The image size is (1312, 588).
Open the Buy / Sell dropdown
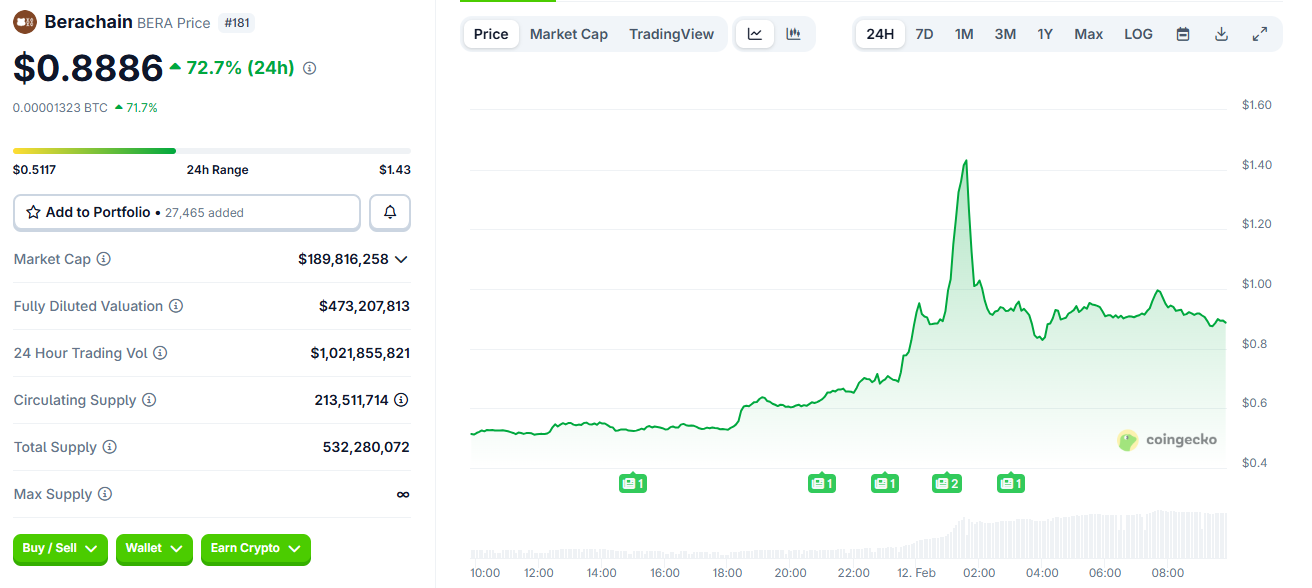click(x=60, y=549)
